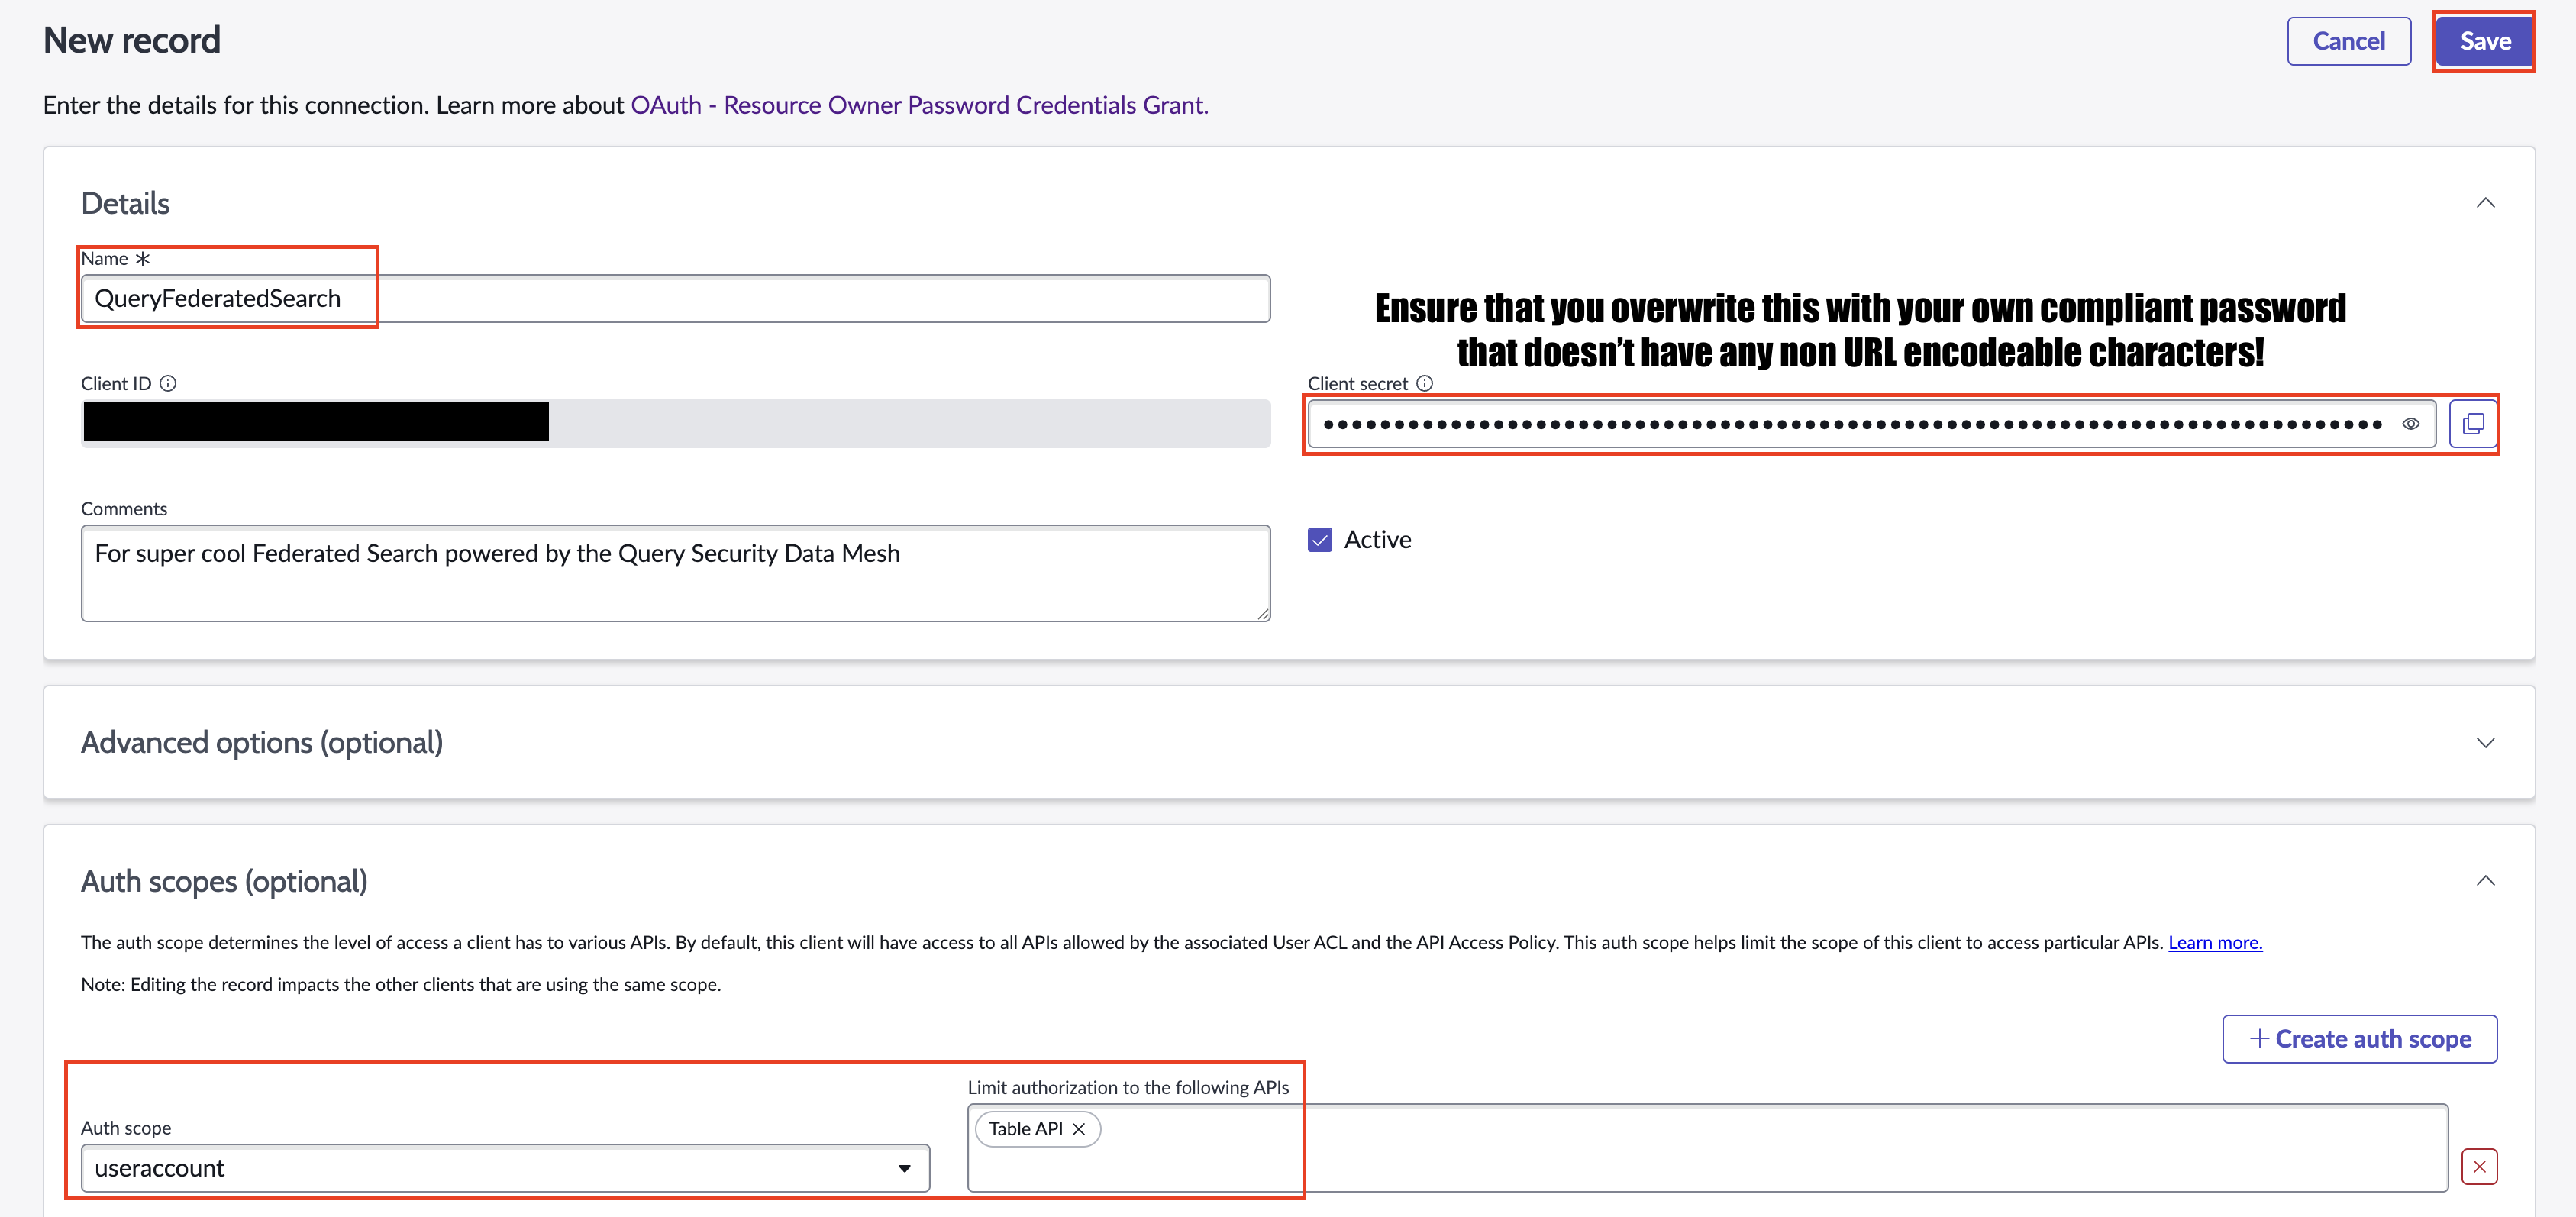The height and width of the screenshot is (1217, 2576).
Task: Delete the useraccount auth scope row
Action: [2478, 1166]
